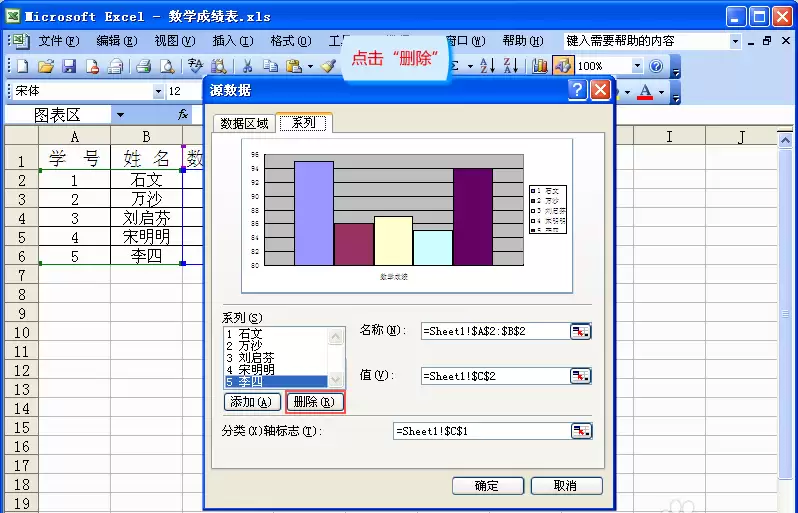Image resolution: width=798 pixels, height=513 pixels.
Task: Click the Save floppy disk icon
Action: point(69,66)
